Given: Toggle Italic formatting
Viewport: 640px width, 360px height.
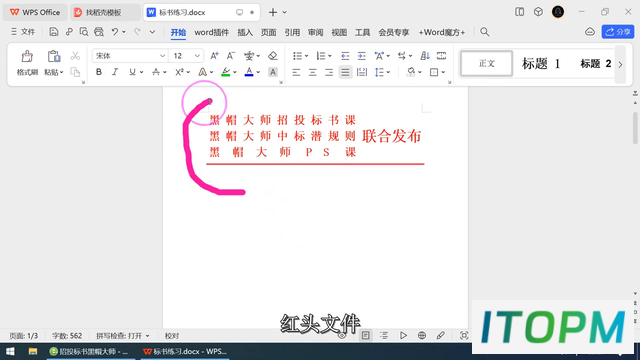Looking at the screenshot, I should click(x=115, y=72).
